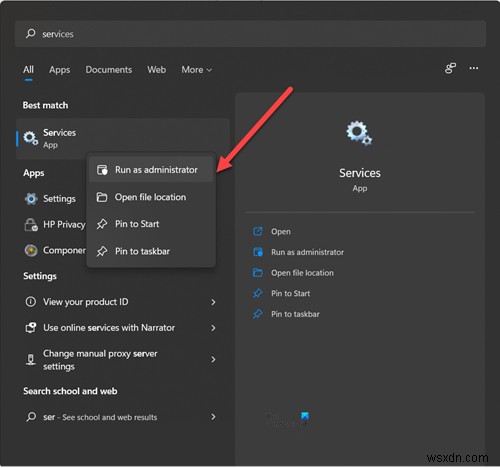The image size is (500, 468).
Task: Click the Component Services icon
Action: (x=31, y=250)
